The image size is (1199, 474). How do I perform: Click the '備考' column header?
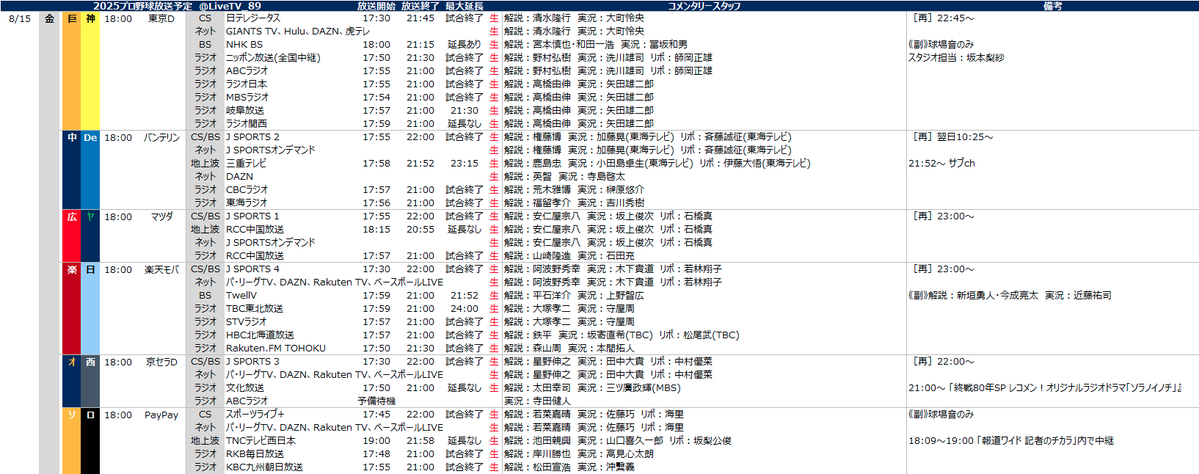click(1052, 5)
